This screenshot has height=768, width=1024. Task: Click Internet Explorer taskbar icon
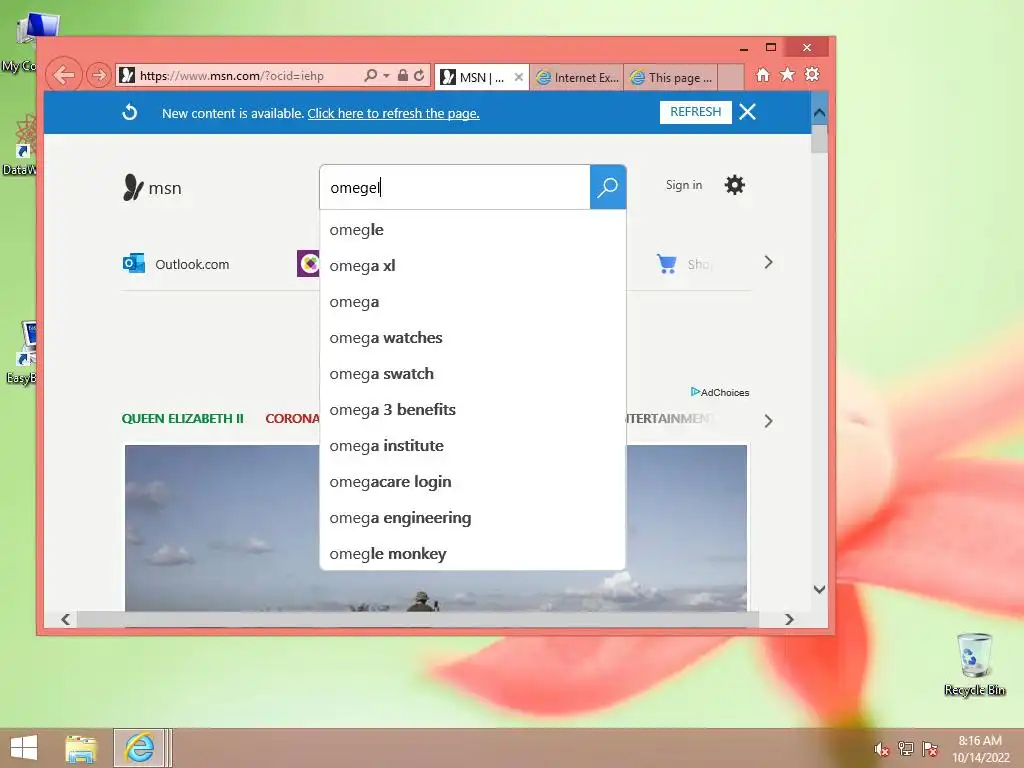coord(139,748)
